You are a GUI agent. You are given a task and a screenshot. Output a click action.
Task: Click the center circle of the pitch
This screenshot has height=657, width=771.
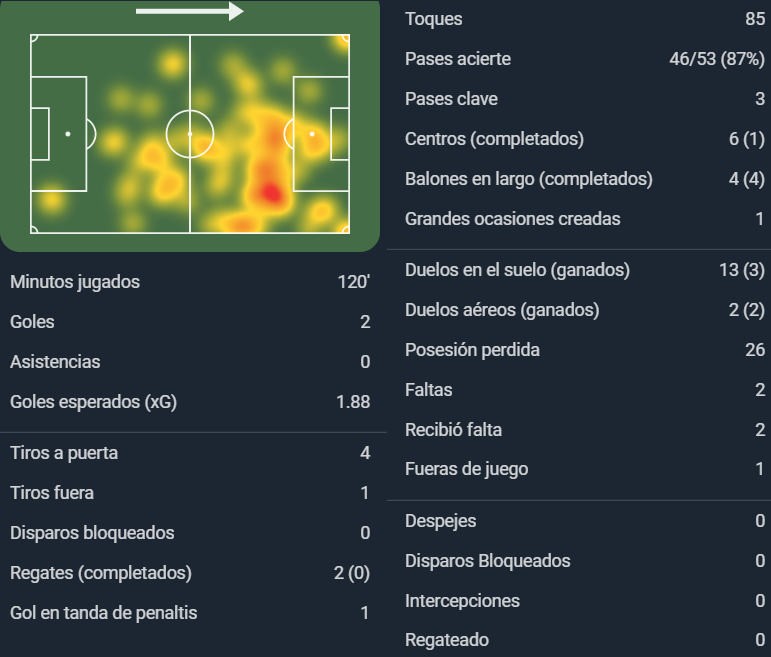[x=190, y=134]
